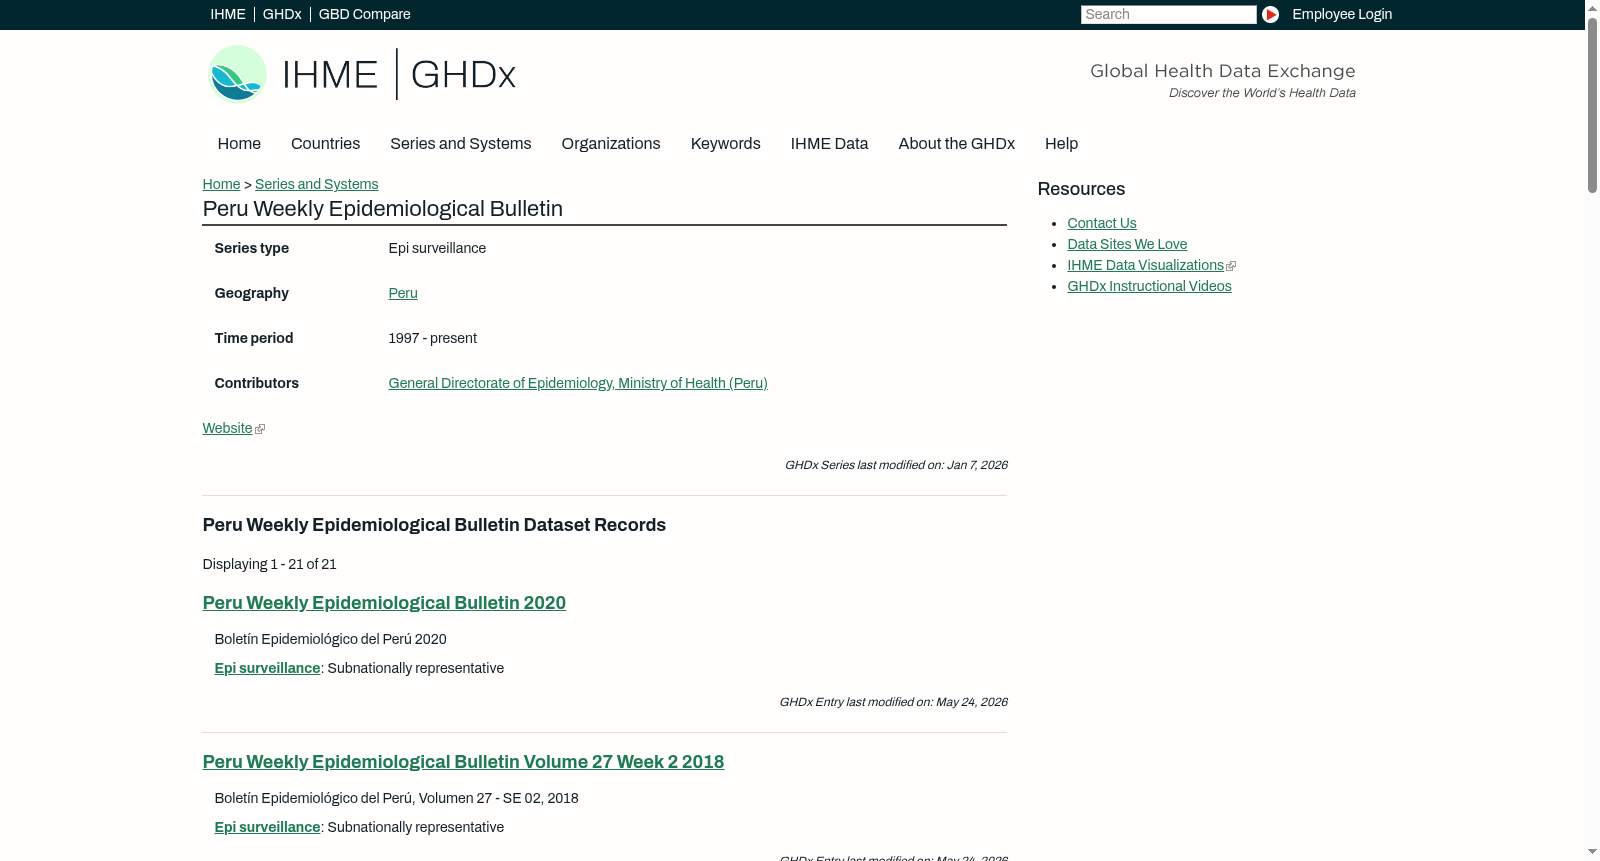
Task: Open the Organizations menu
Action: (611, 144)
